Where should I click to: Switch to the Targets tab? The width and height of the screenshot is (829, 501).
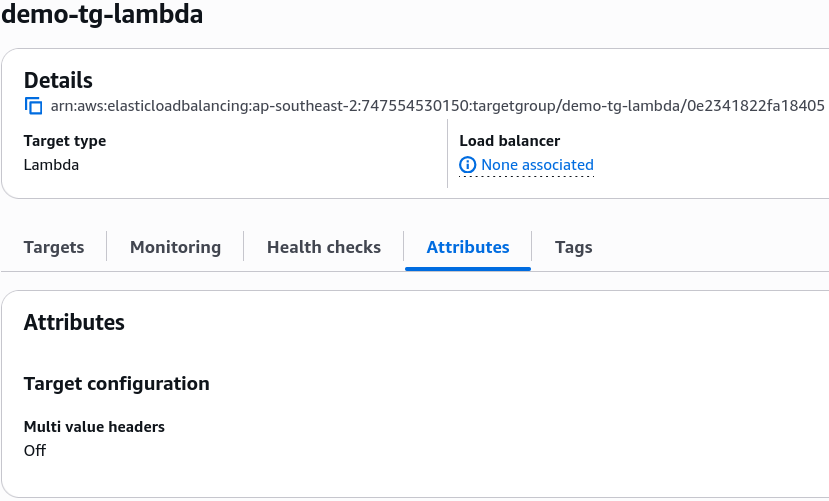coord(54,247)
